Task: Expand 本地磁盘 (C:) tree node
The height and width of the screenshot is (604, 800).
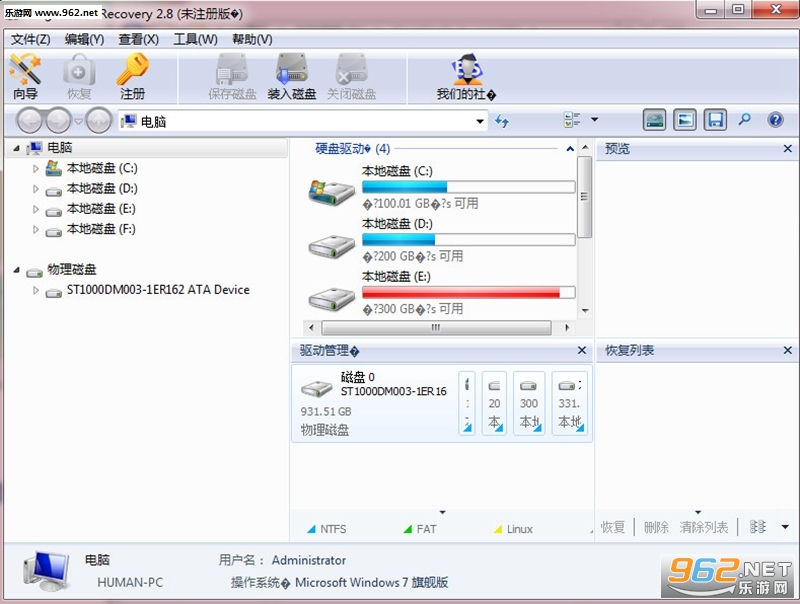Action: (35, 168)
